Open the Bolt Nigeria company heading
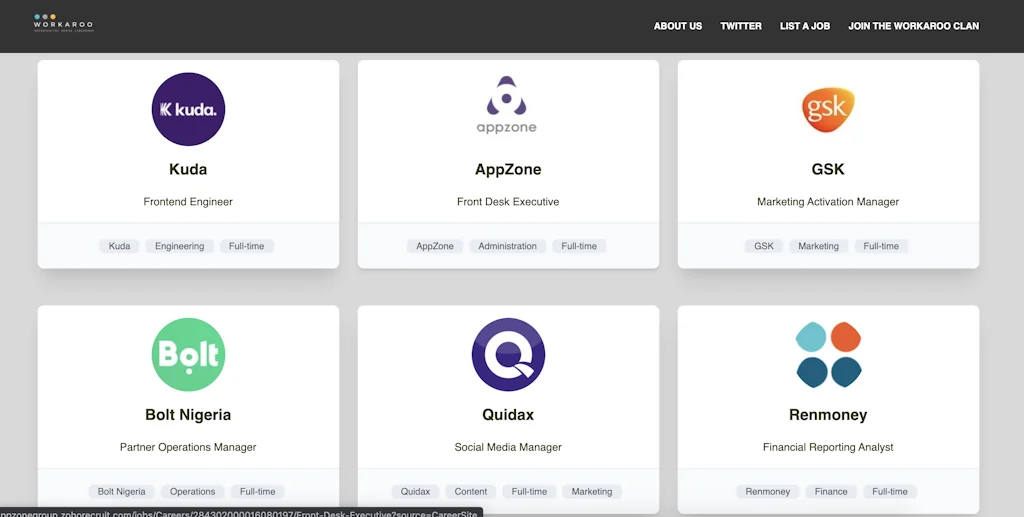 tap(188, 415)
